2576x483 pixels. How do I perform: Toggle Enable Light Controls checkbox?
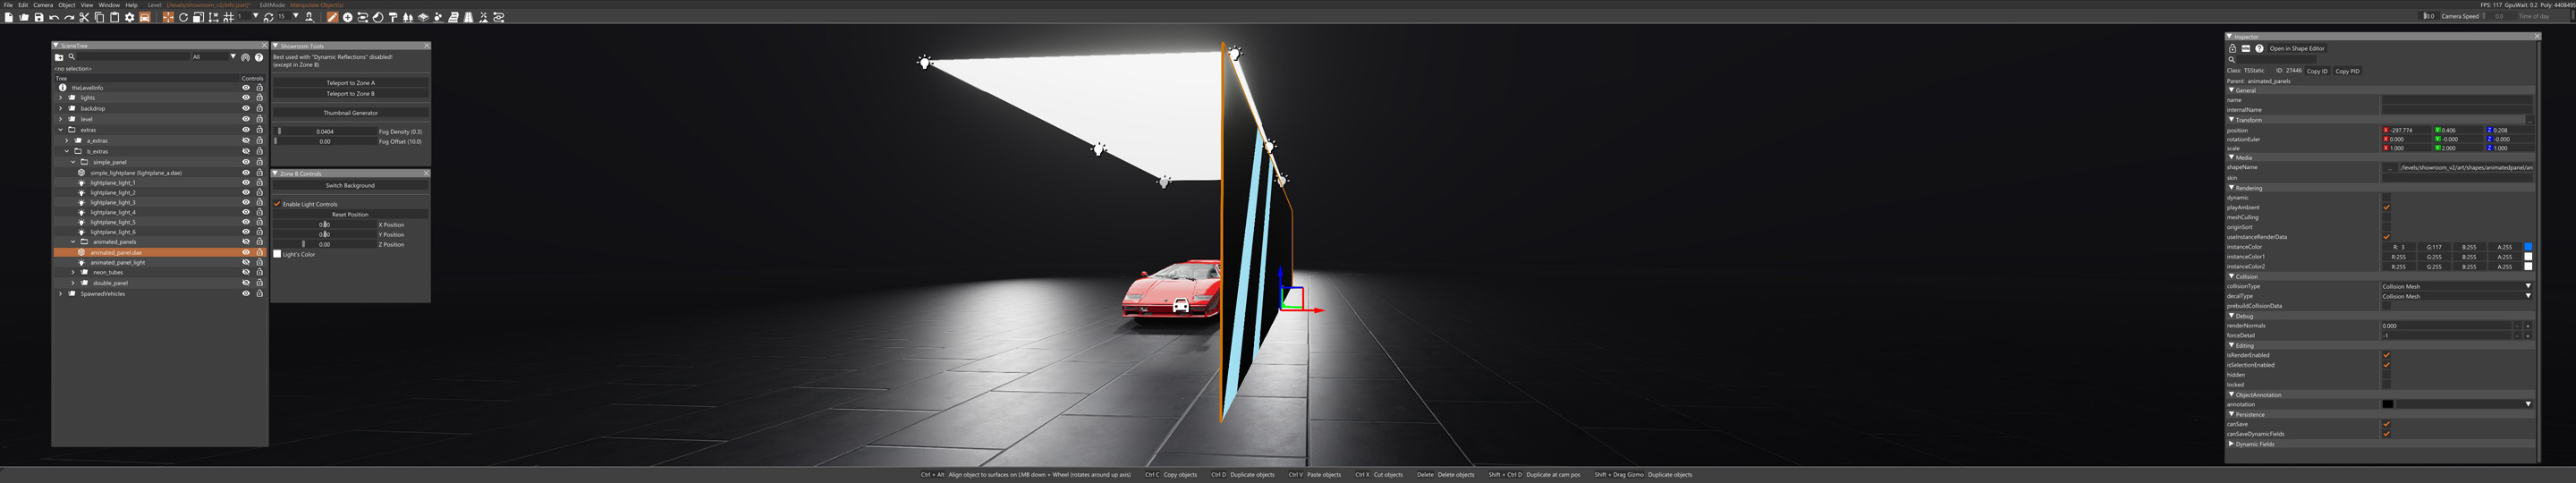(277, 204)
